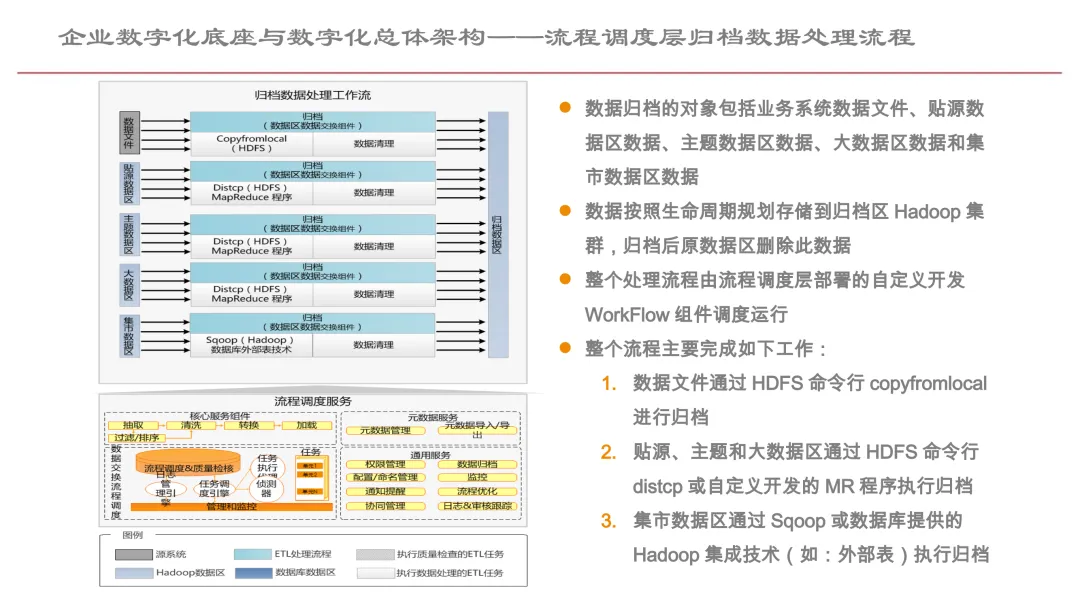Click the 执行质量检查的ETL任务 legend swatch
The image size is (1080, 607).
tap(375, 554)
